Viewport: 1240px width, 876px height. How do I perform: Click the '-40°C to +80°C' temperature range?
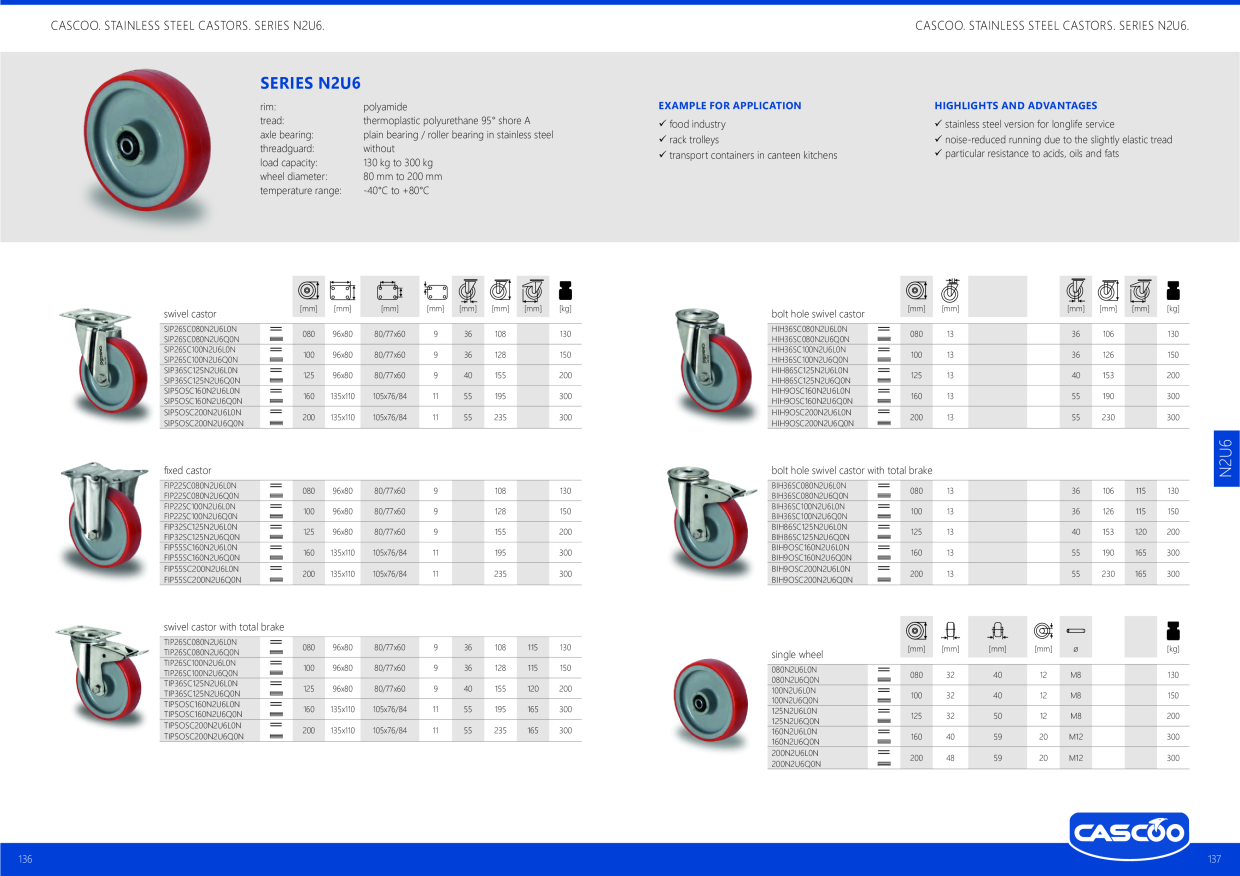(396, 190)
